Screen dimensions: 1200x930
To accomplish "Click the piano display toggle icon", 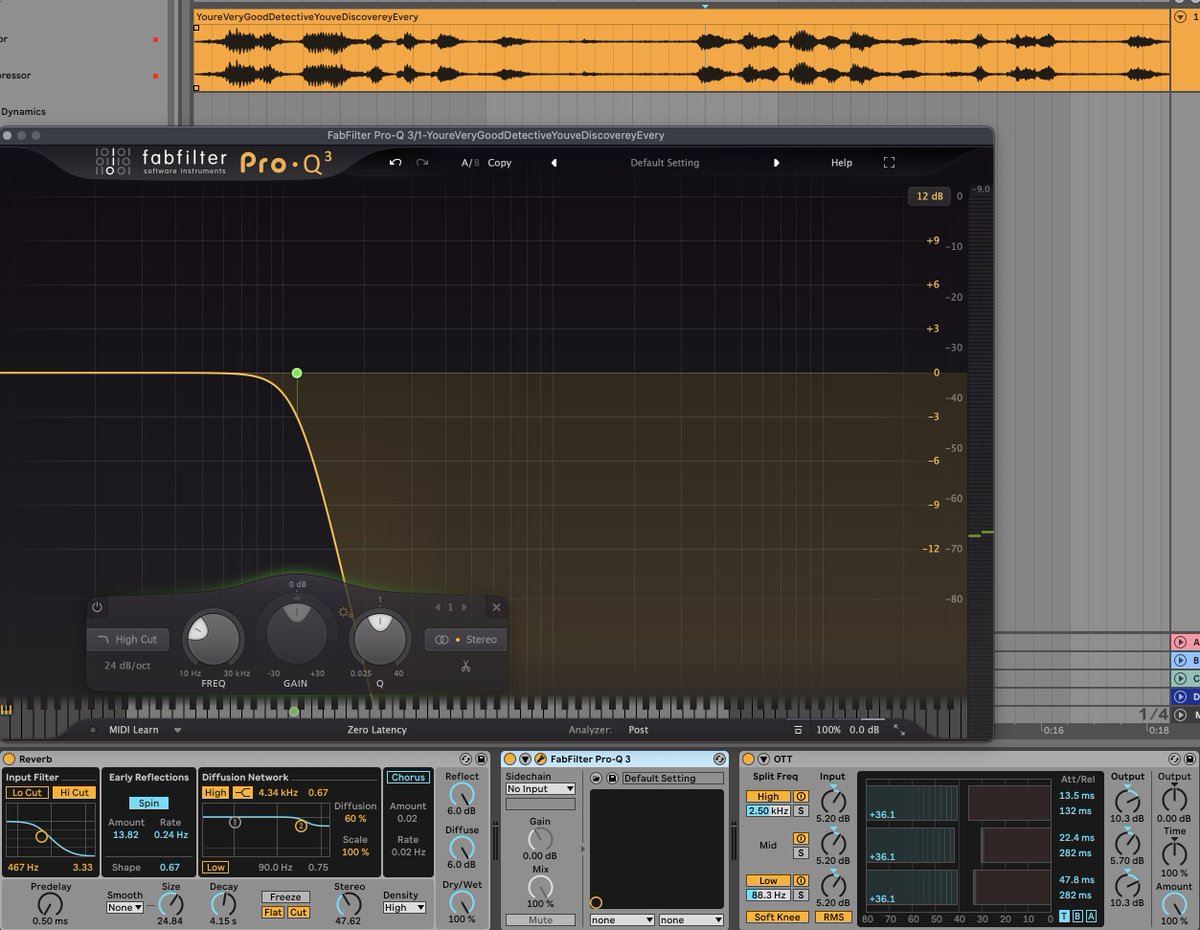I will click(7, 711).
